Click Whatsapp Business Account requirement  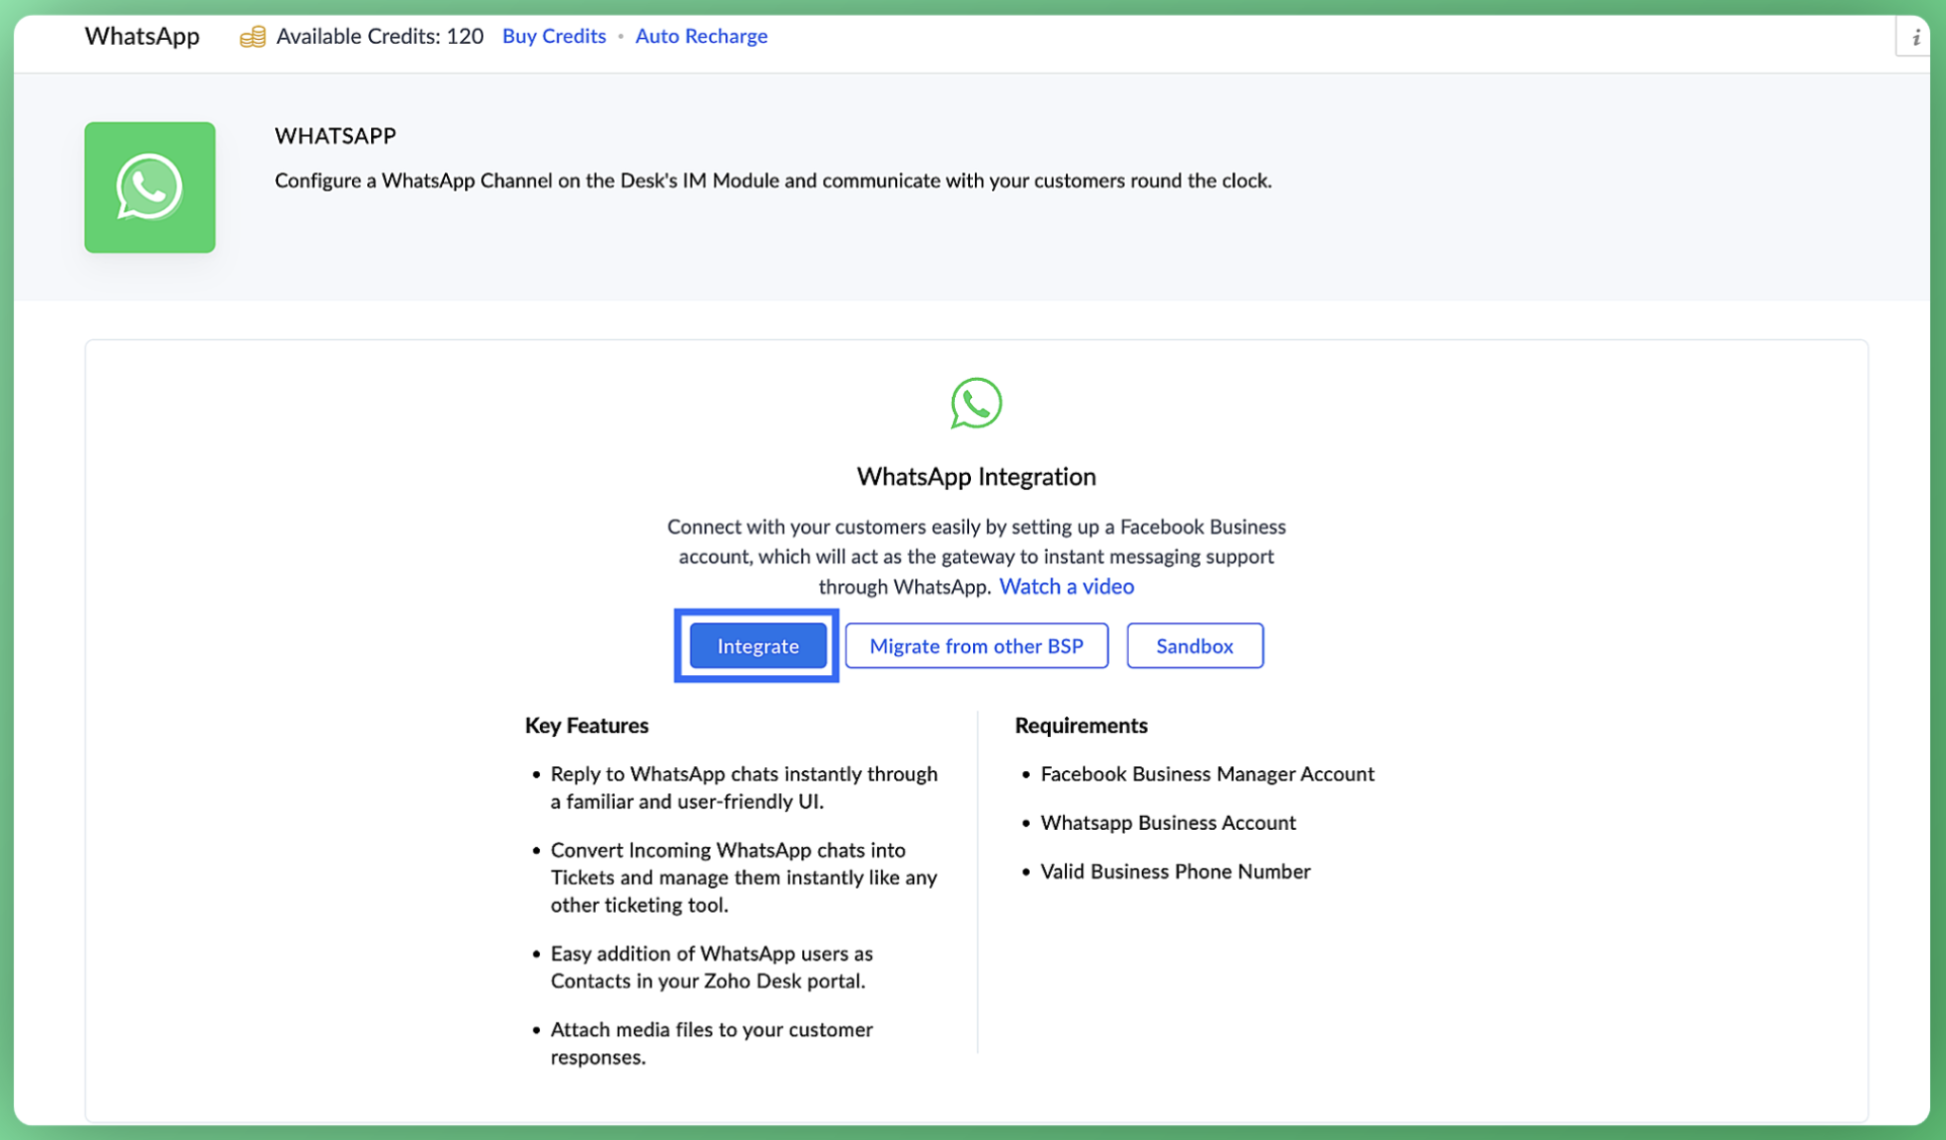(x=1168, y=823)
